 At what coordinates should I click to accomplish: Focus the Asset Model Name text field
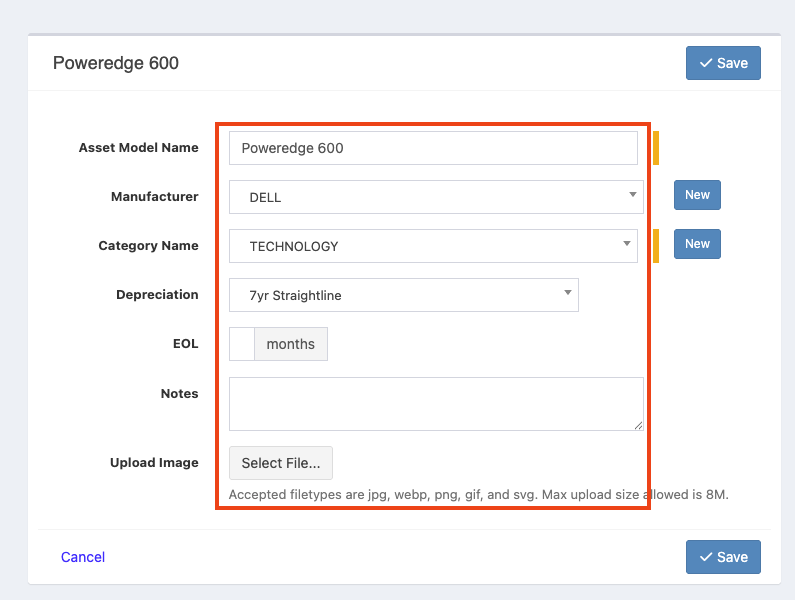point(433,148)
